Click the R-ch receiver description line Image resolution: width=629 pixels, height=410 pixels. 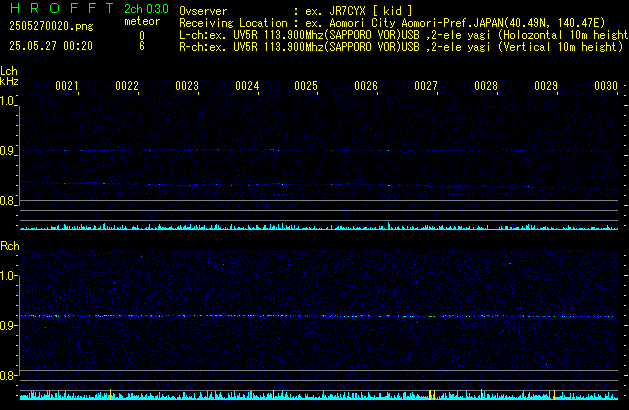pos(401,47)
